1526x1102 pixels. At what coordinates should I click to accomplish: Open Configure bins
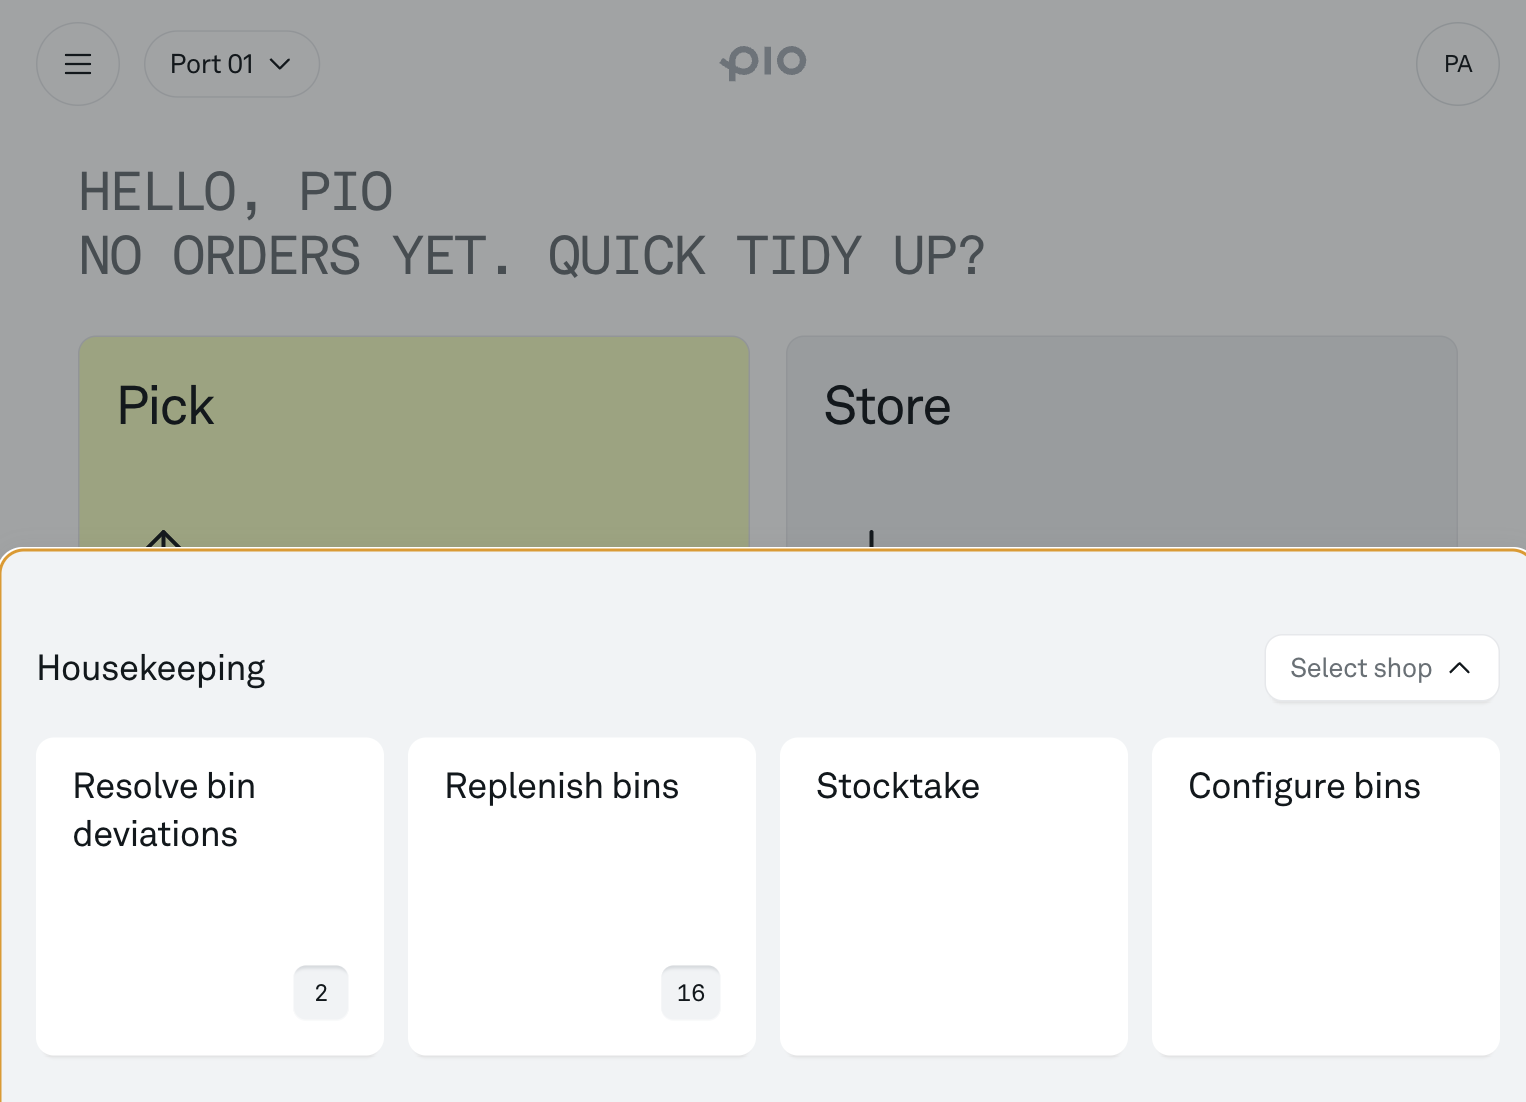(x=1326, y=896)
